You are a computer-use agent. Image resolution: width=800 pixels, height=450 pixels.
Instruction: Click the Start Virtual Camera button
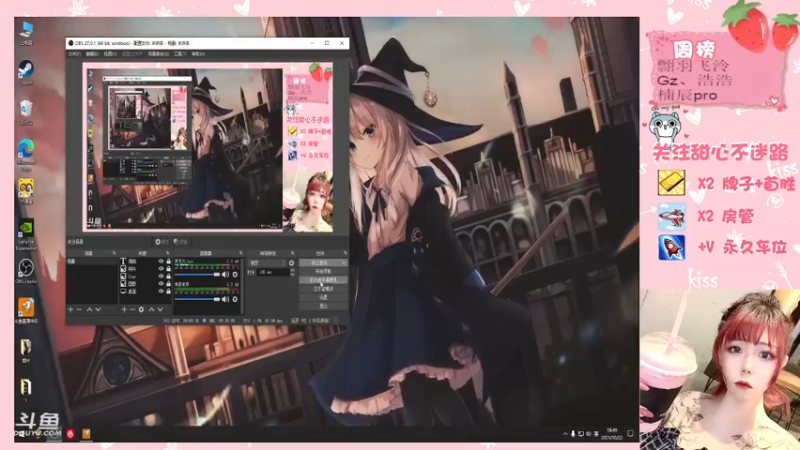coord(323,280)
